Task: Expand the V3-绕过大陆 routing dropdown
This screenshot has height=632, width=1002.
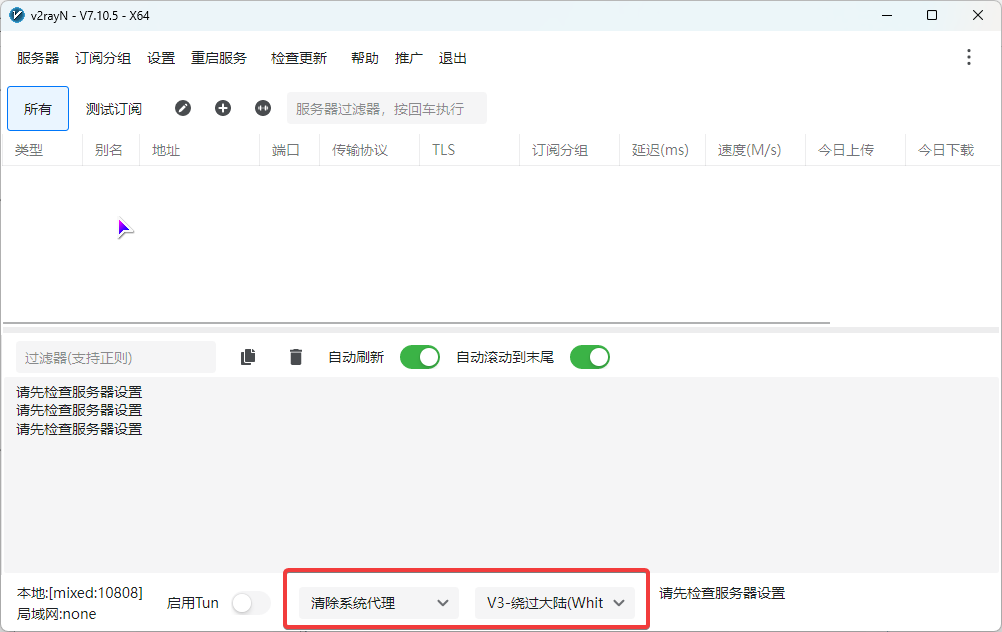Action: (556, 603)
